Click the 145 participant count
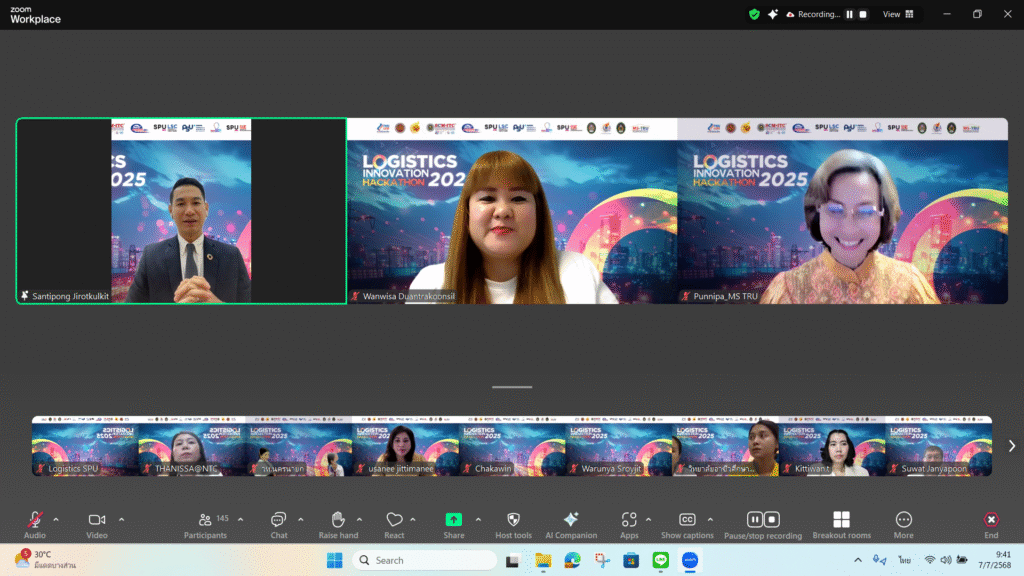The image size is (1024, 576). (x=223, y=519)
